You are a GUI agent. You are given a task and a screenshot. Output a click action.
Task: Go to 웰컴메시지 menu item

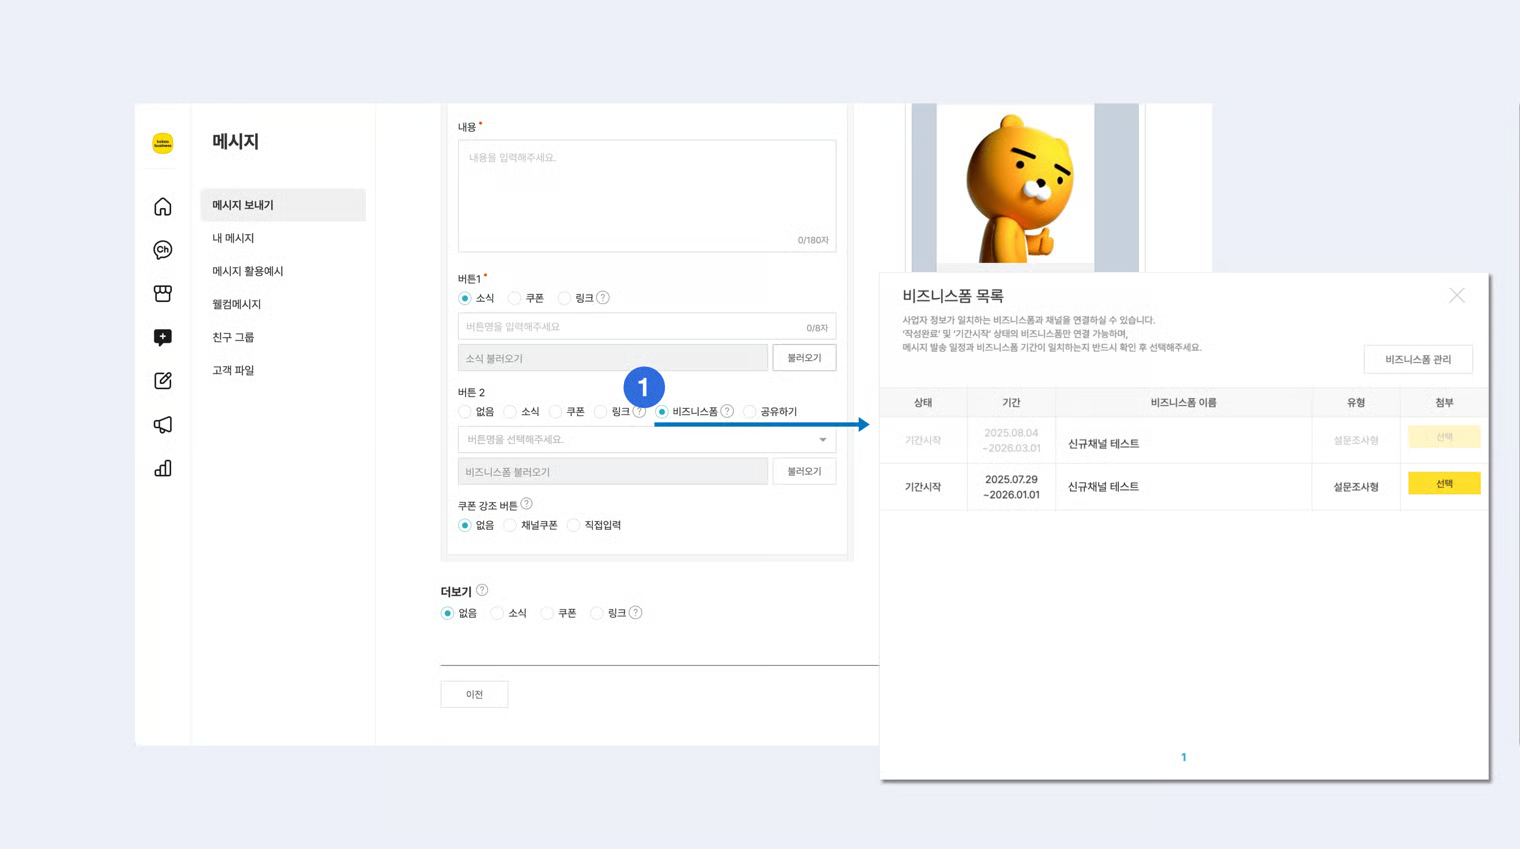tap(236, 304)
